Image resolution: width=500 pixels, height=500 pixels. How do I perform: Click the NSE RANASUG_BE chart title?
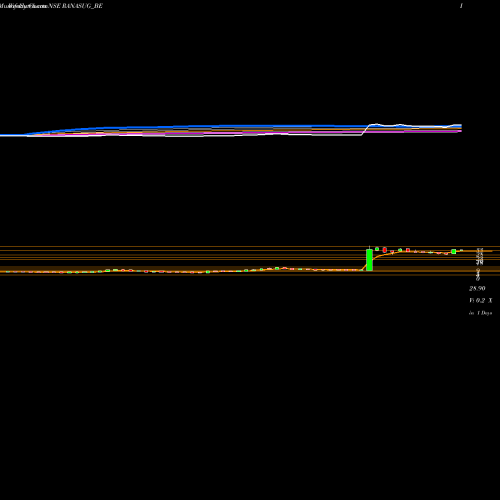(75, 6)
